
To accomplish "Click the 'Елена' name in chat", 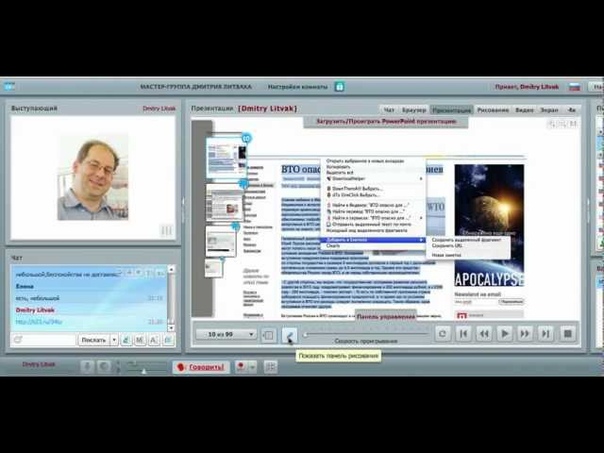I will (25, 287).
